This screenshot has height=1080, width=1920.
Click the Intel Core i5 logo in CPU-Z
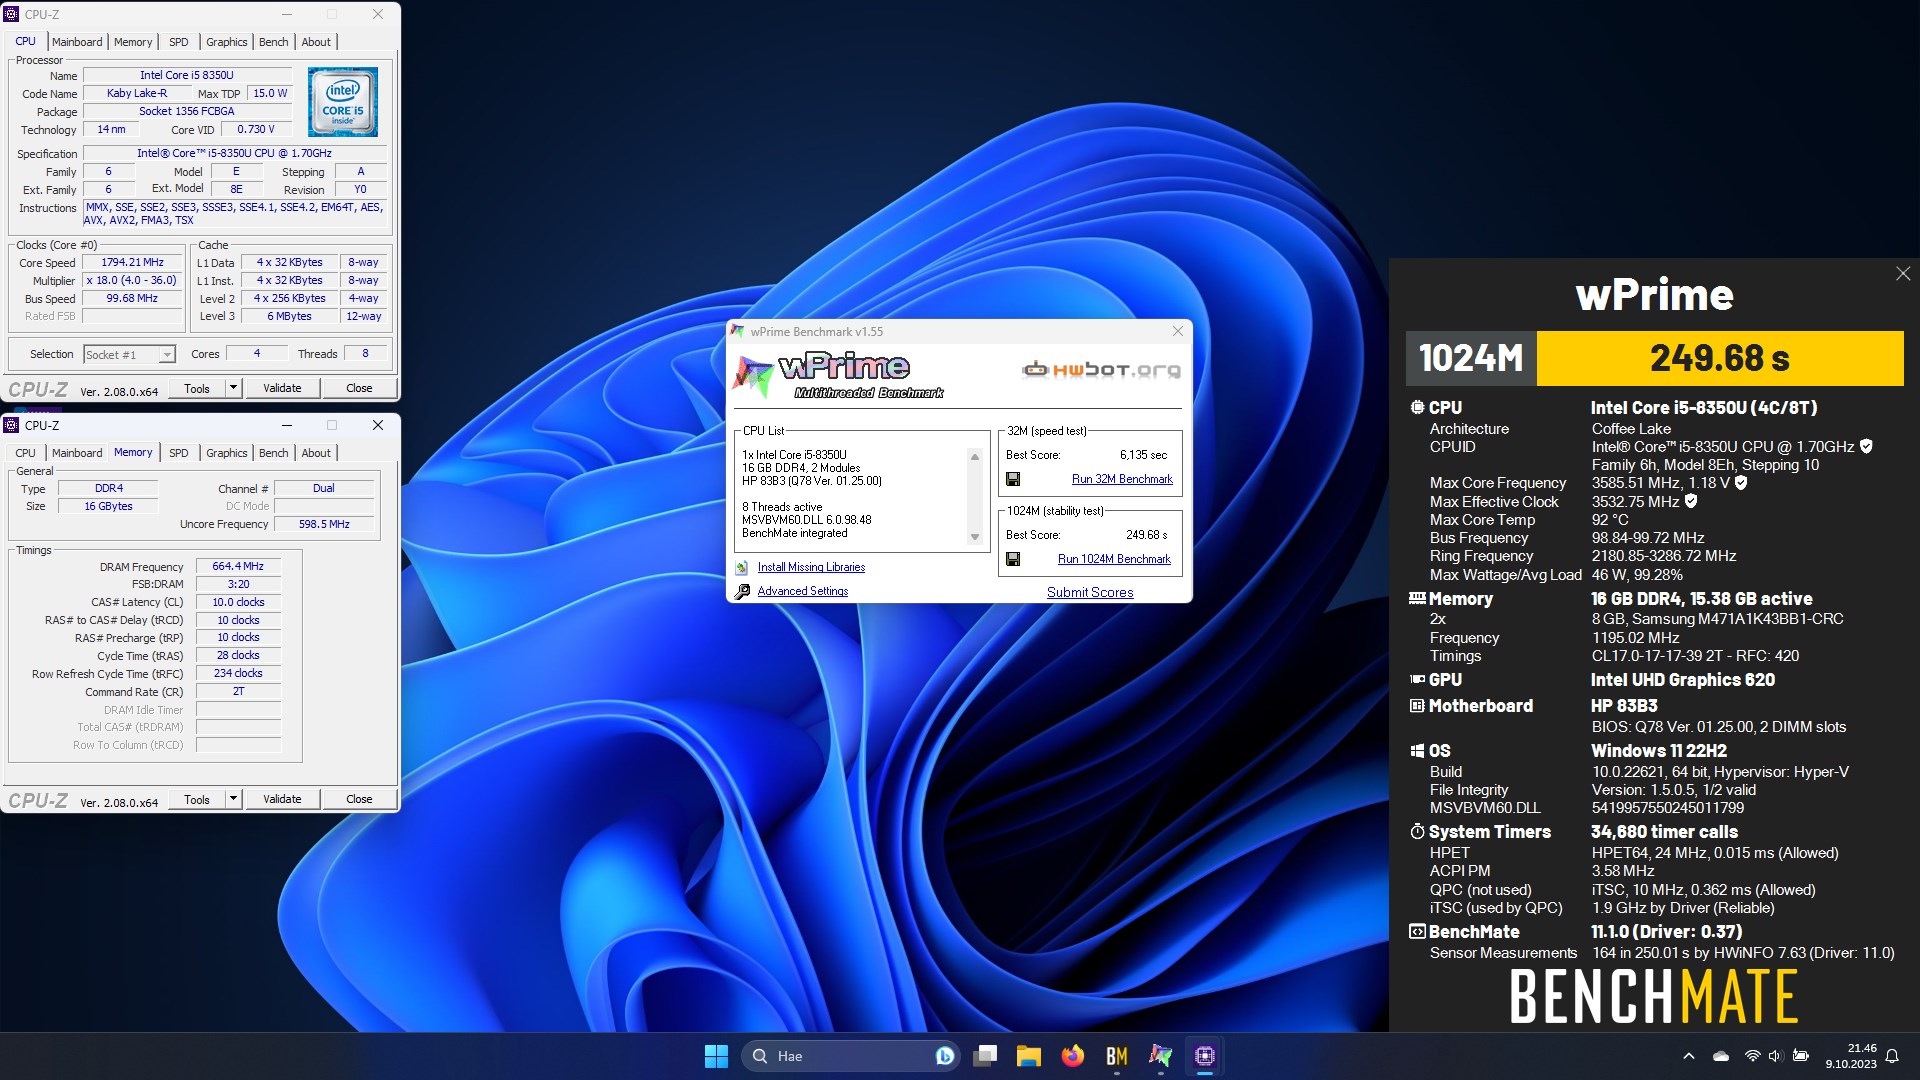(x=343, y=102)
